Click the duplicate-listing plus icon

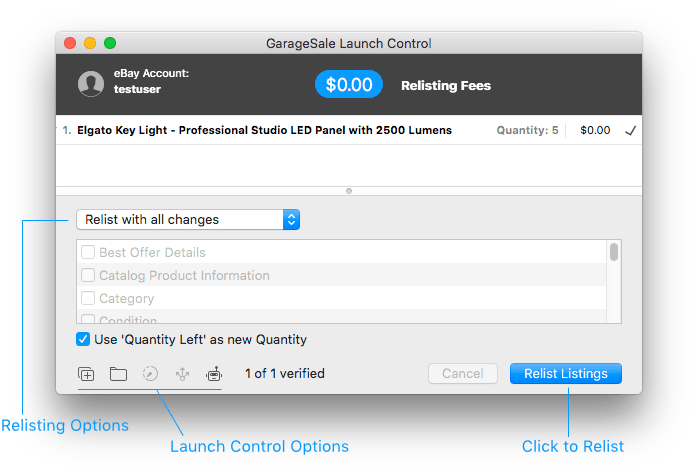pos(86,374)
